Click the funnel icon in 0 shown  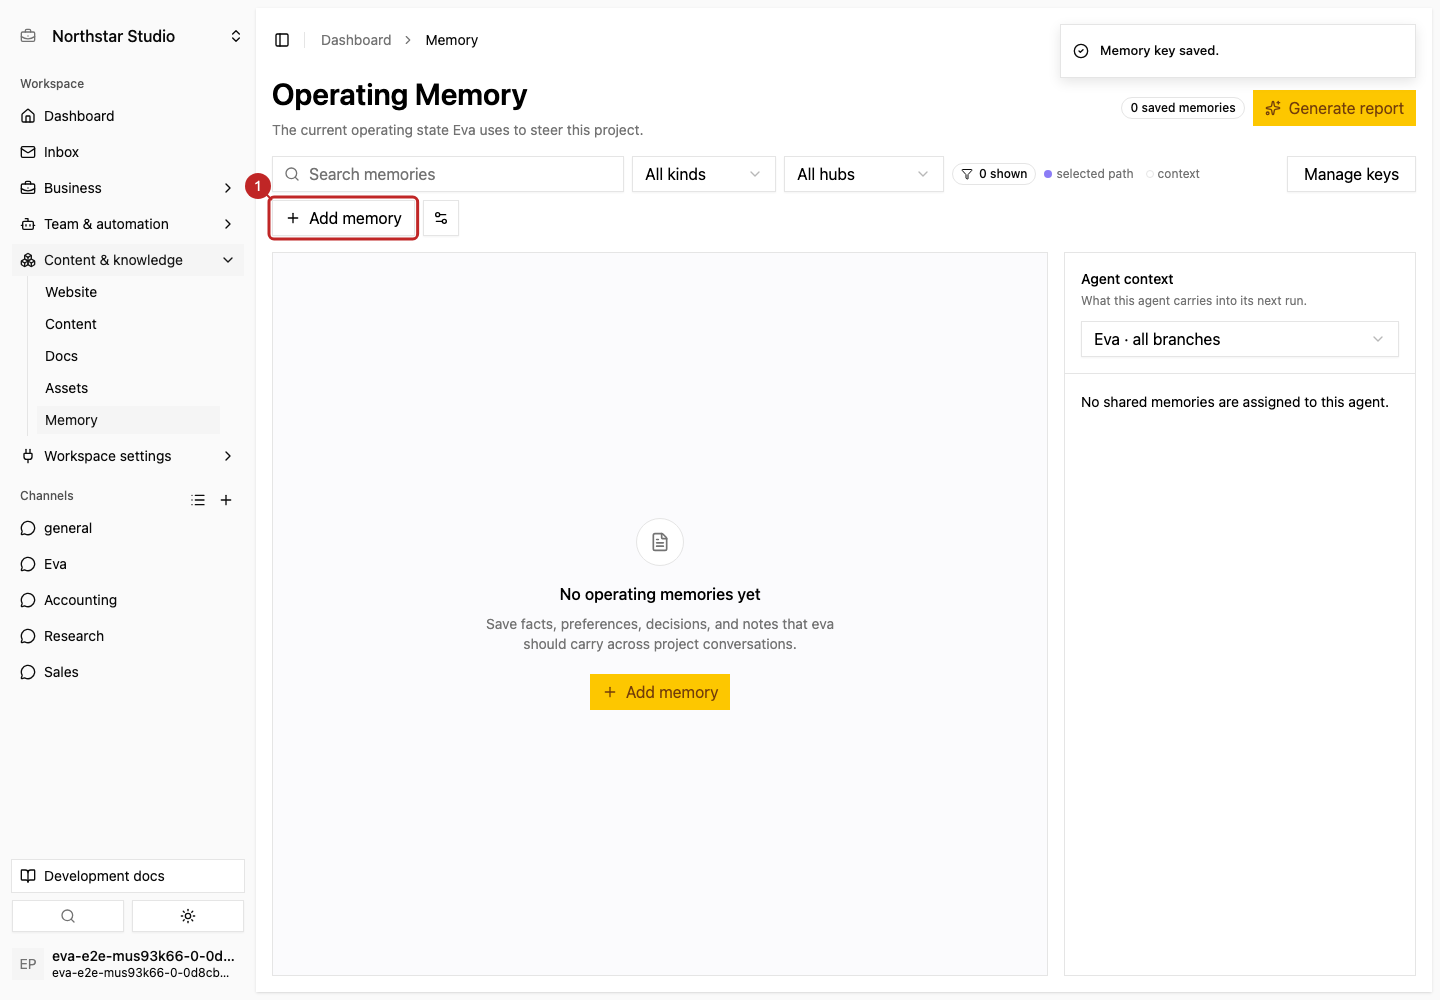coord(967,174)
